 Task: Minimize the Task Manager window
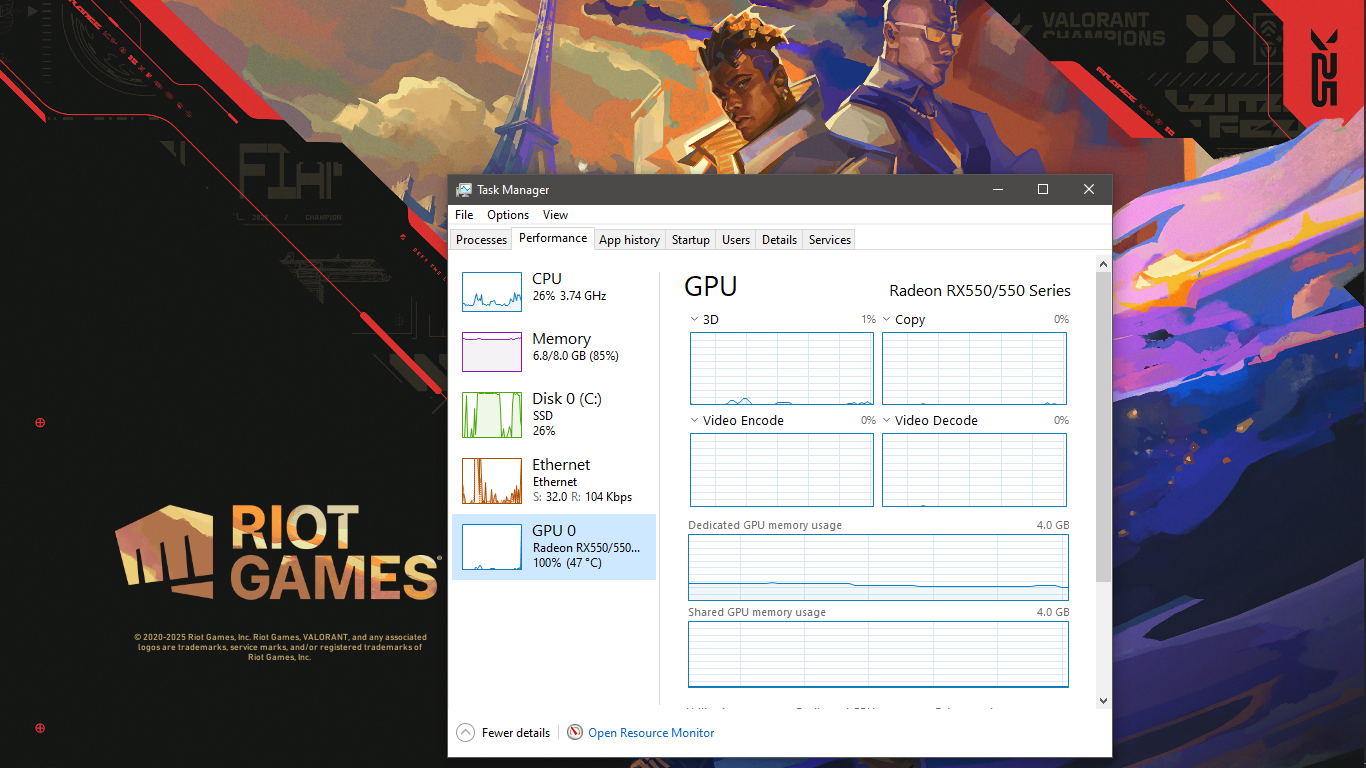point(998,189)
